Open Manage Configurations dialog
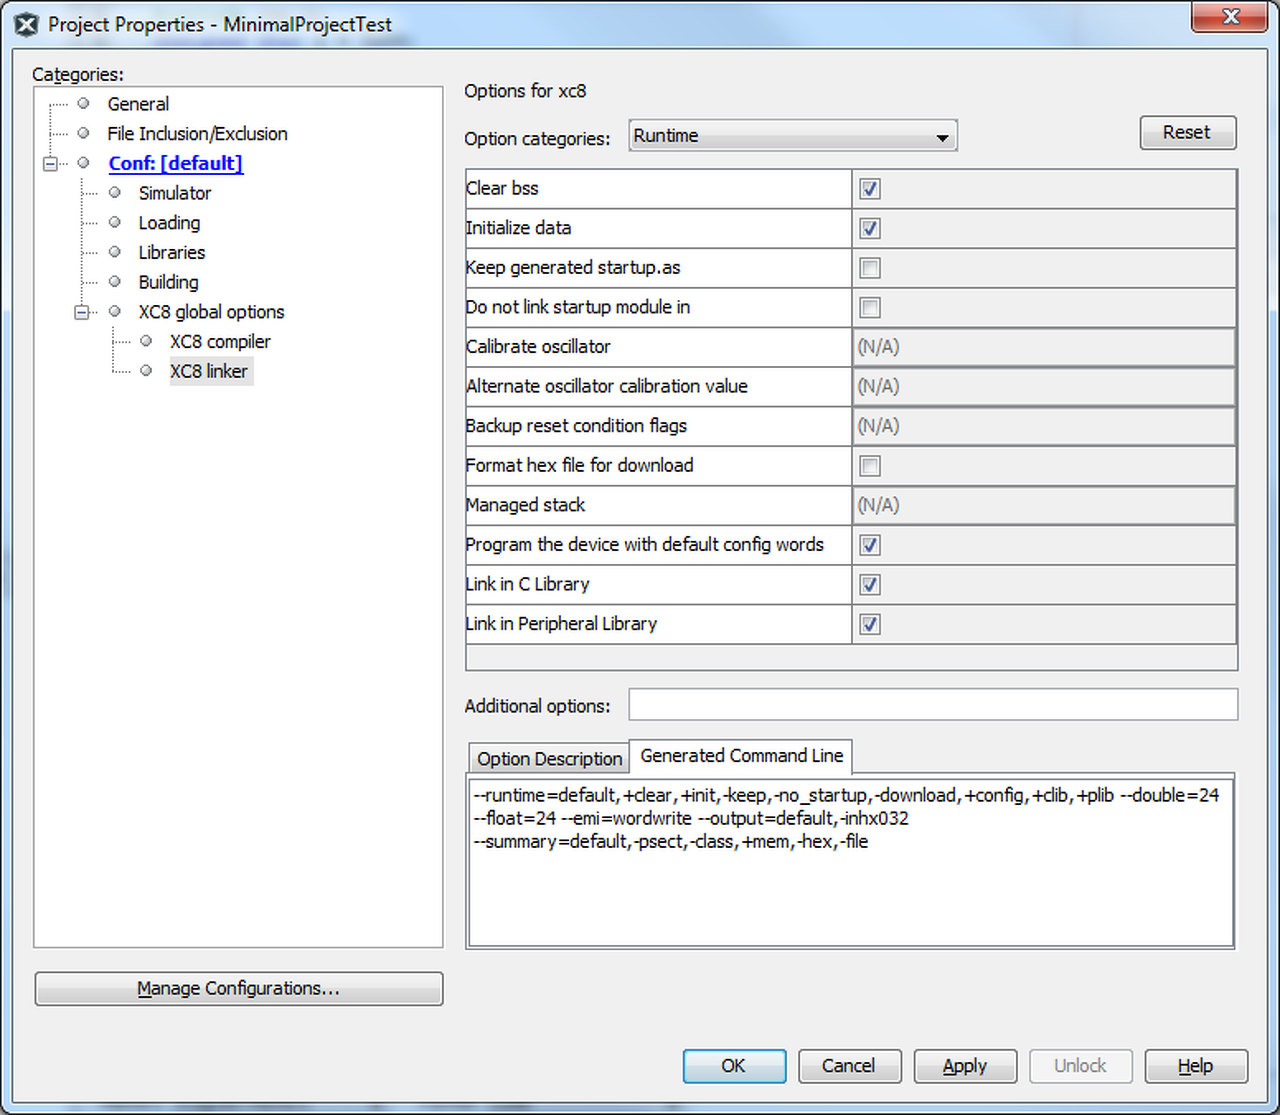The width and height of the screenshot is (1280, 1115). [x=239, y=988]
